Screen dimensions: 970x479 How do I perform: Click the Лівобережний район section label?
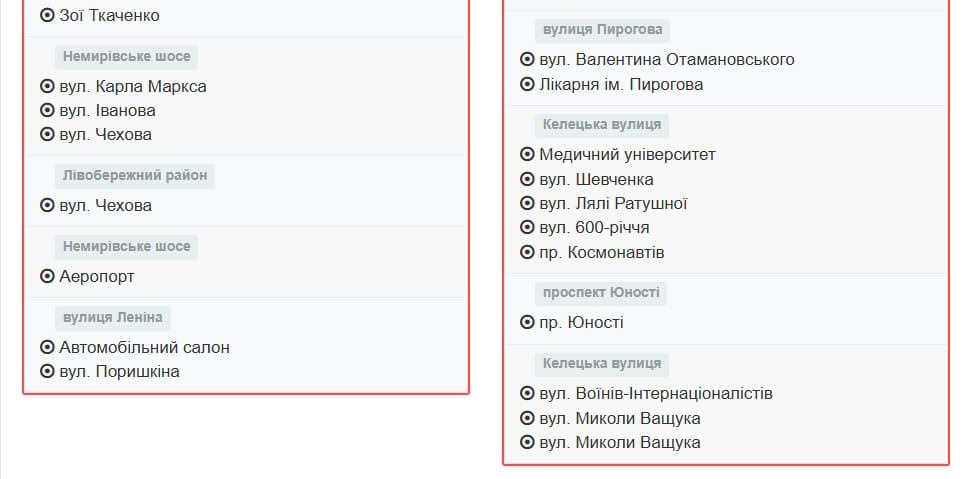click(x=135, y=176)
